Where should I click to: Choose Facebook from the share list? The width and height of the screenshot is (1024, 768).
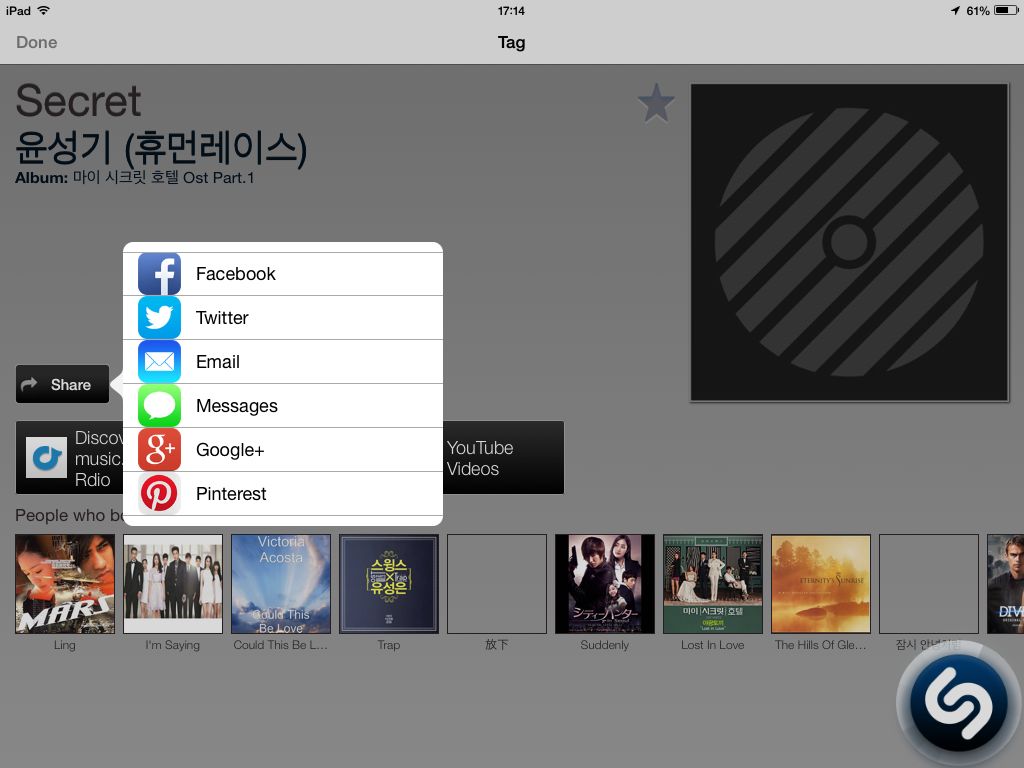point(283,274)
